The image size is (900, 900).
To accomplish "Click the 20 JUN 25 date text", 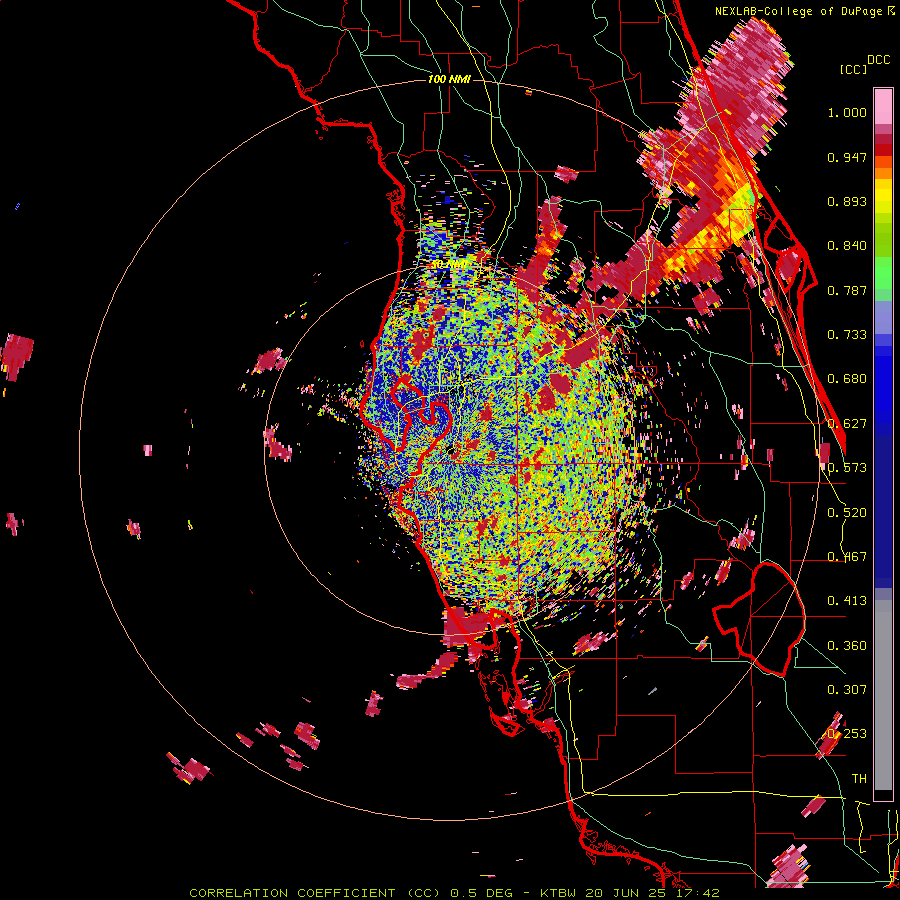I will click(626, 893).
